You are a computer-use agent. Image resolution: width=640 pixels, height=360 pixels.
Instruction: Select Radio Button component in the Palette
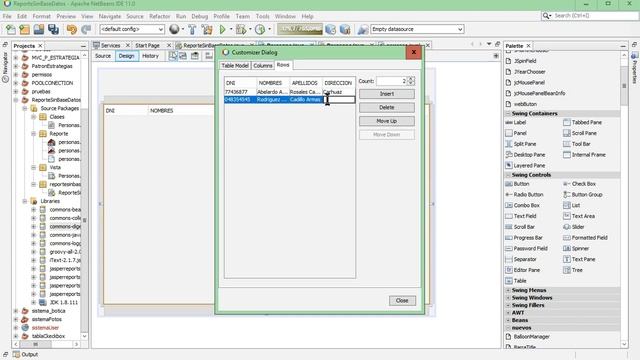coord(524,195)
